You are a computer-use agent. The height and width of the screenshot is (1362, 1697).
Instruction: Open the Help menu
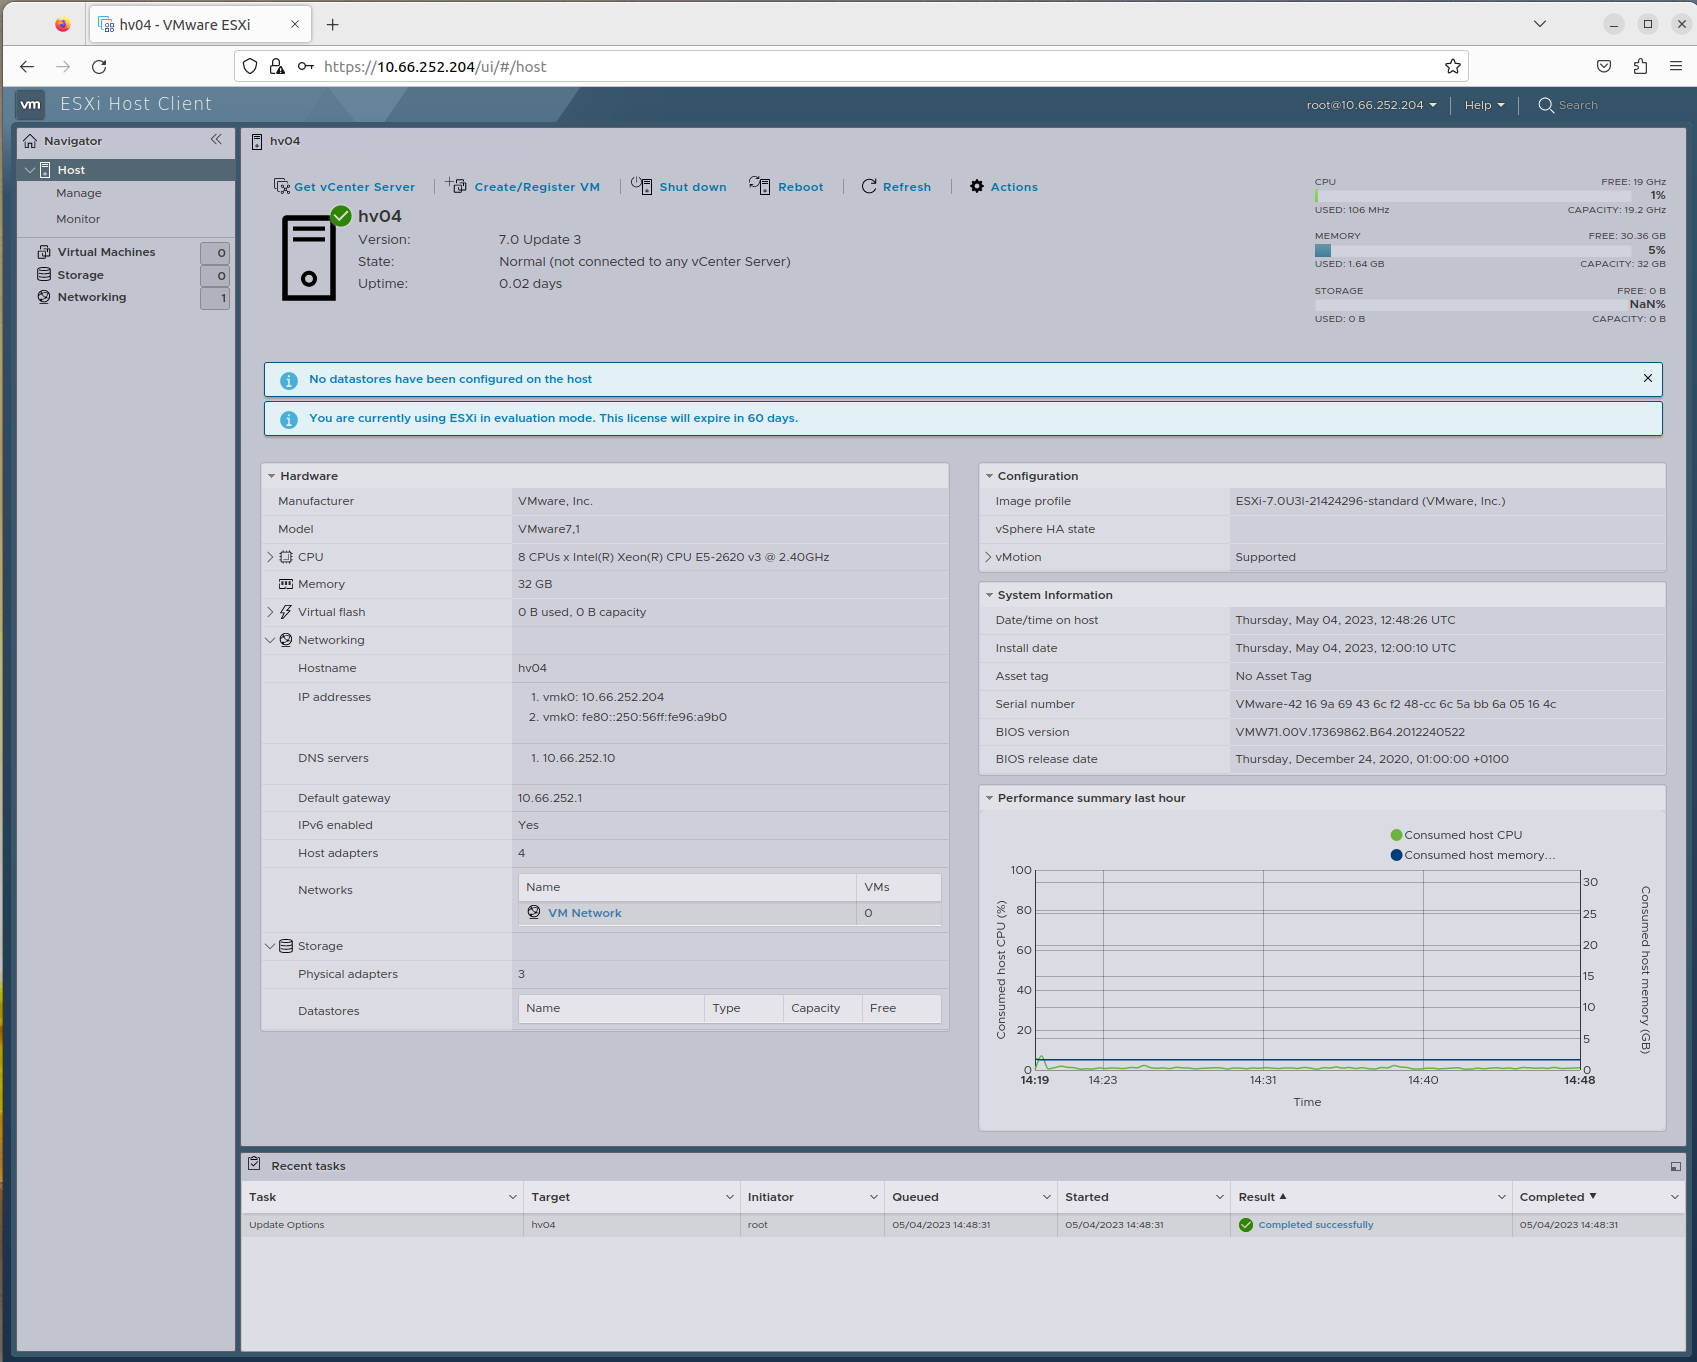(1484, 105)
